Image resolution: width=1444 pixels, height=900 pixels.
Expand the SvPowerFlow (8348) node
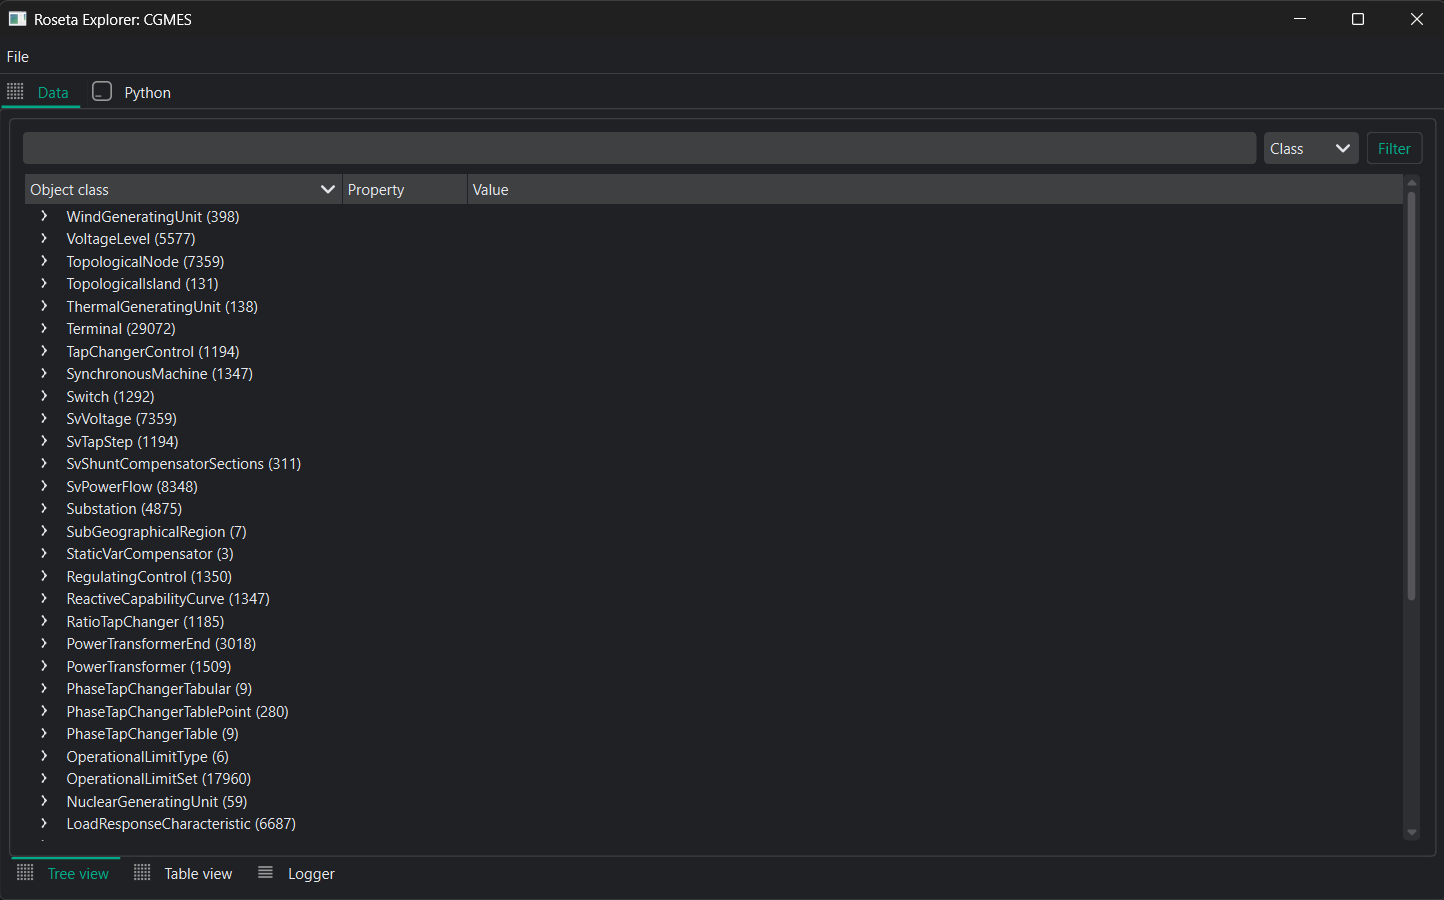click(44, 486)
